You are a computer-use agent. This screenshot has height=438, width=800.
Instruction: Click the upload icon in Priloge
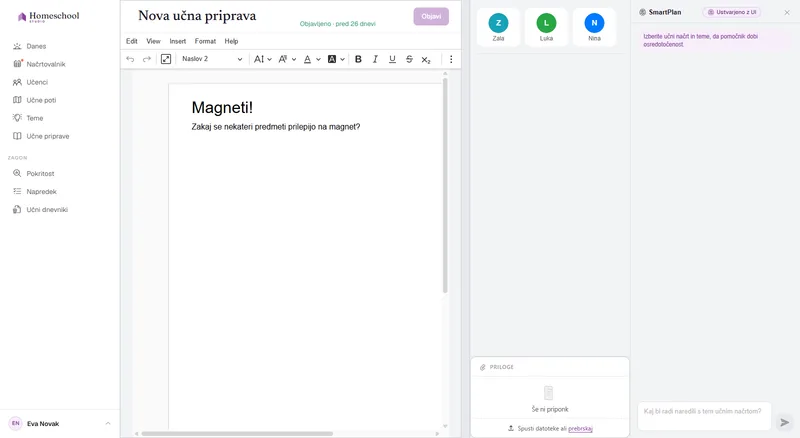511,428
